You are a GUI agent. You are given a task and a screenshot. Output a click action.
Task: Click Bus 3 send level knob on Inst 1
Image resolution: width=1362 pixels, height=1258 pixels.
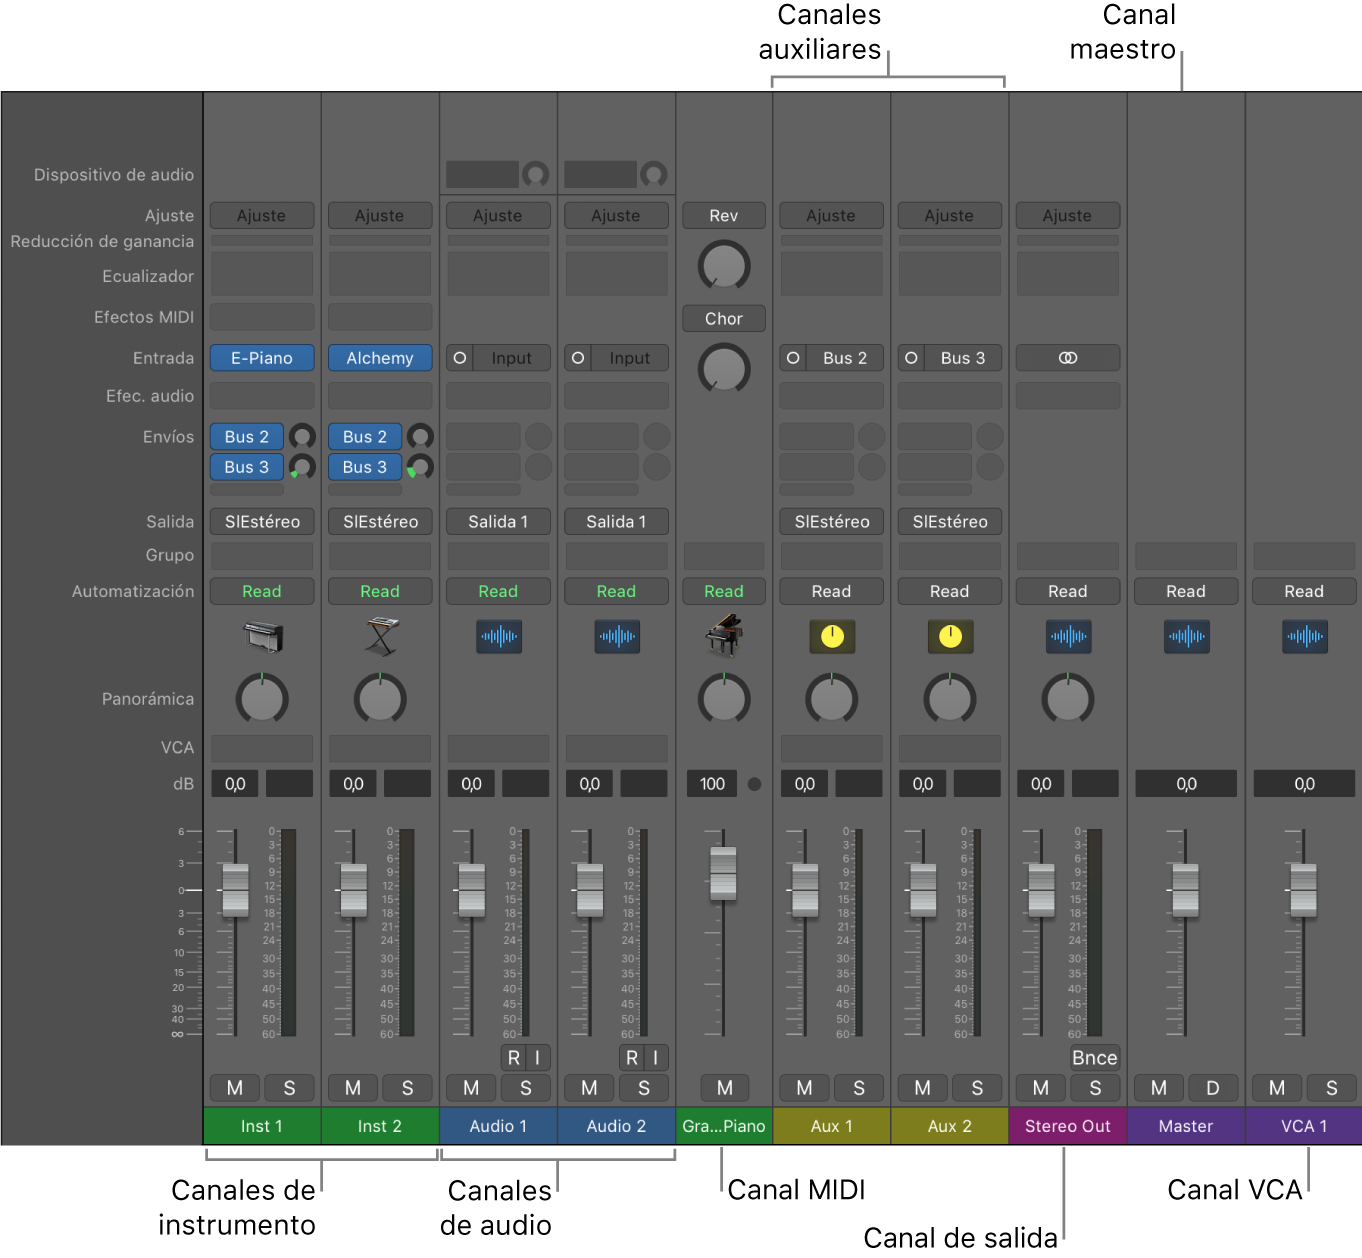coord(302,467)
